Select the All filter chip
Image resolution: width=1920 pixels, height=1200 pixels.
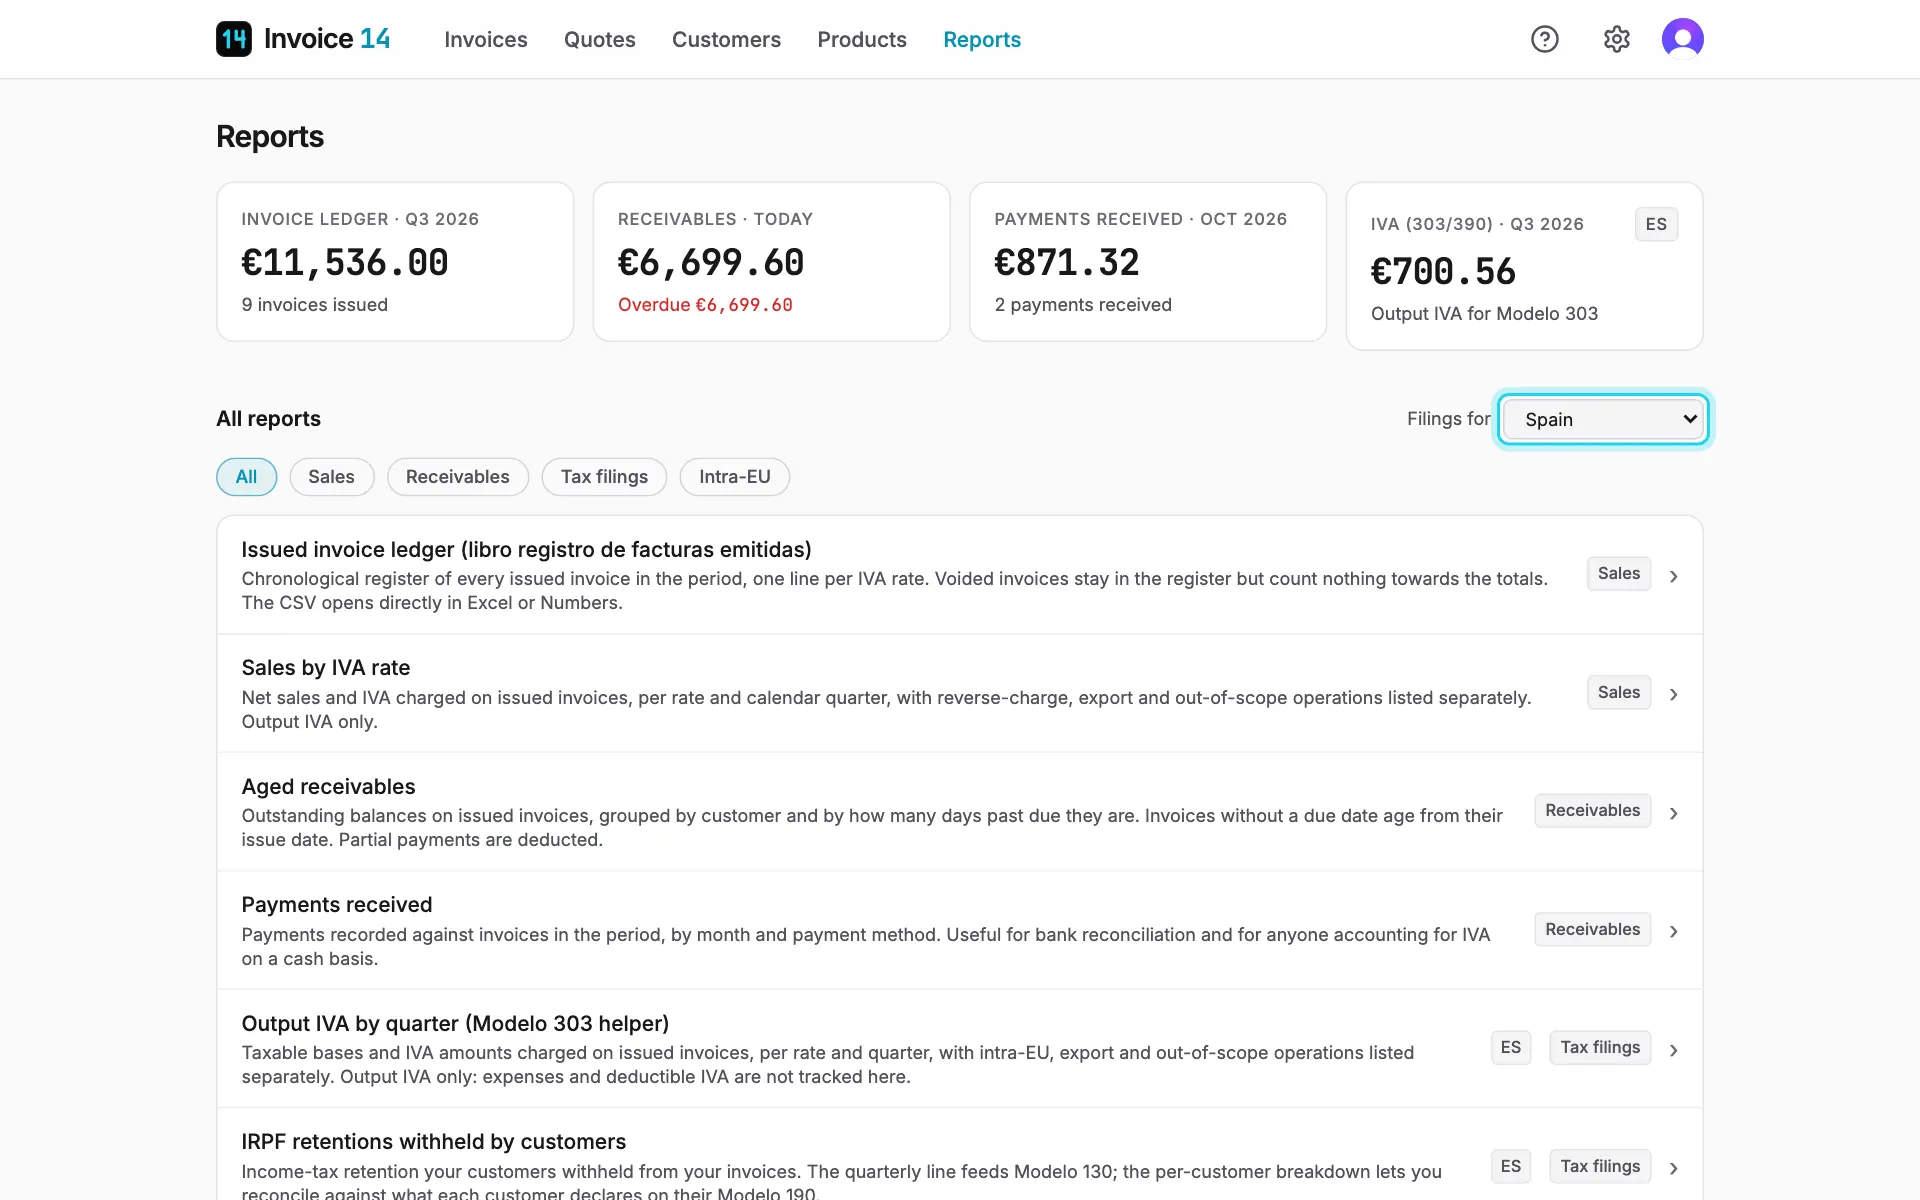[246, 477]
